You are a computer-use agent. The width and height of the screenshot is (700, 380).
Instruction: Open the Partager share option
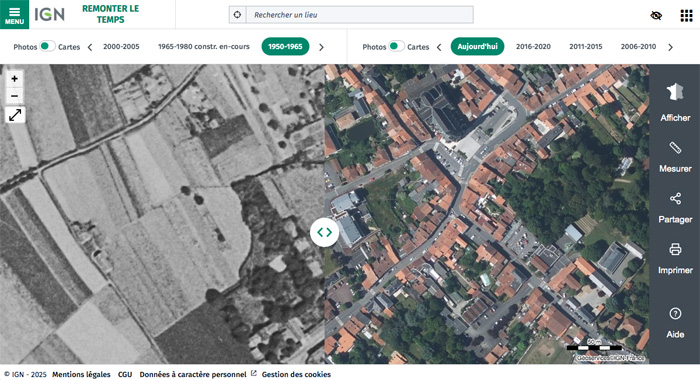(x=675, y=208)
